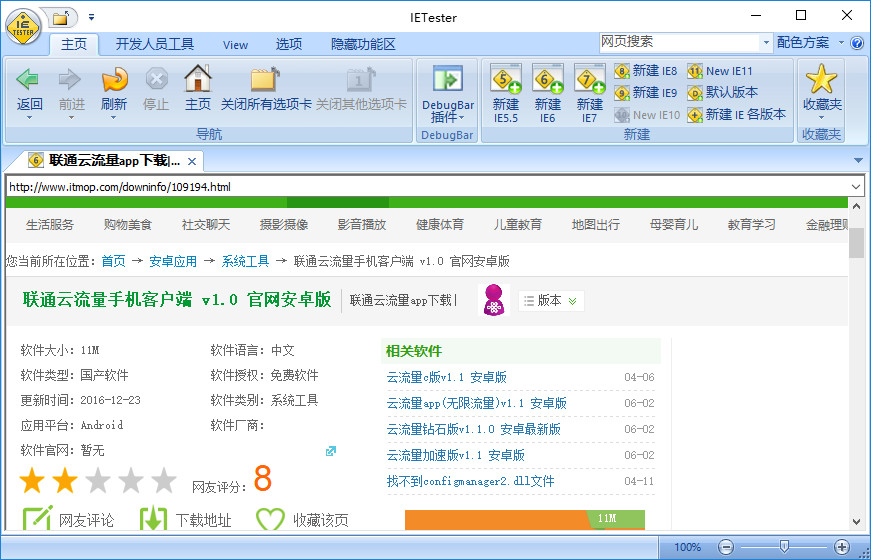The image size is (871, 560).
Task: Open 云流量钻石版v1.1.0 安卓最新版 link
Action: click(x=474, y=429)
